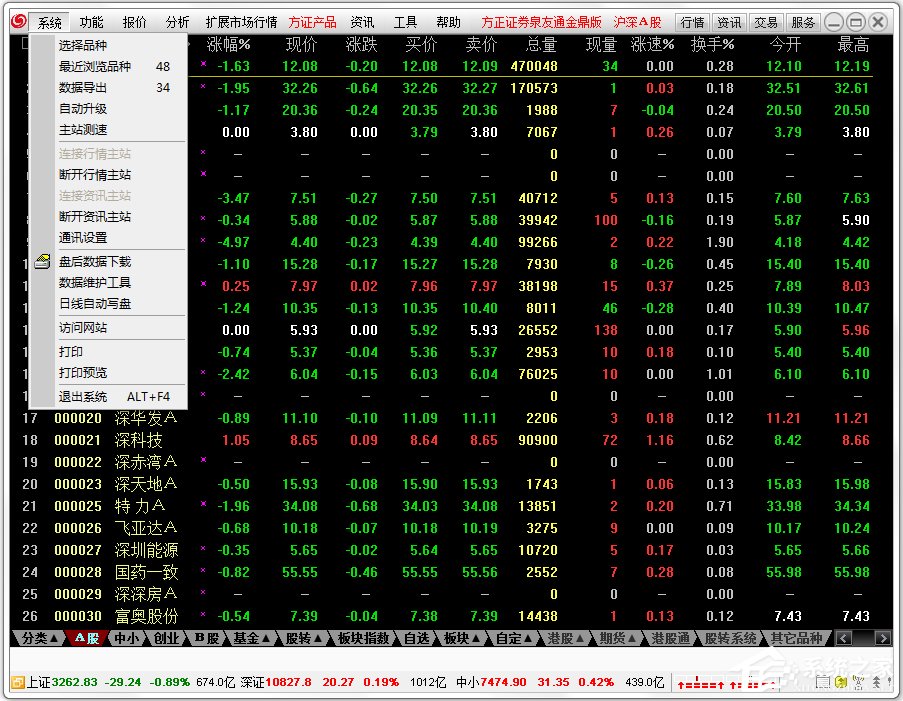Viewport: 903px width, 701px height.
Task: Select 数据导出 menu entry
Action: (108, 88)
